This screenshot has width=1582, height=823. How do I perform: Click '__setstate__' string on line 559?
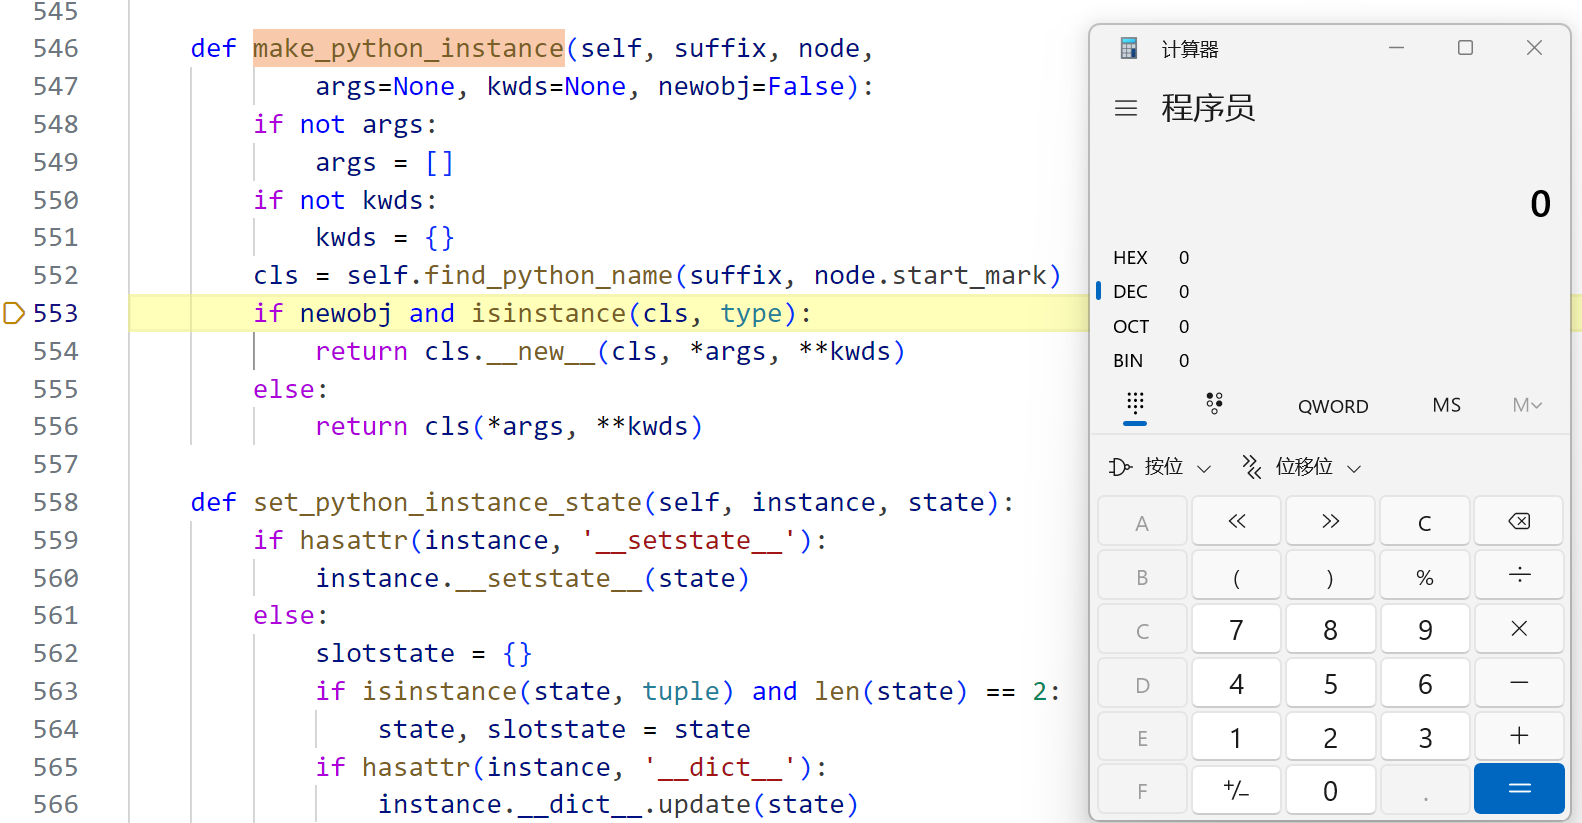689,540
